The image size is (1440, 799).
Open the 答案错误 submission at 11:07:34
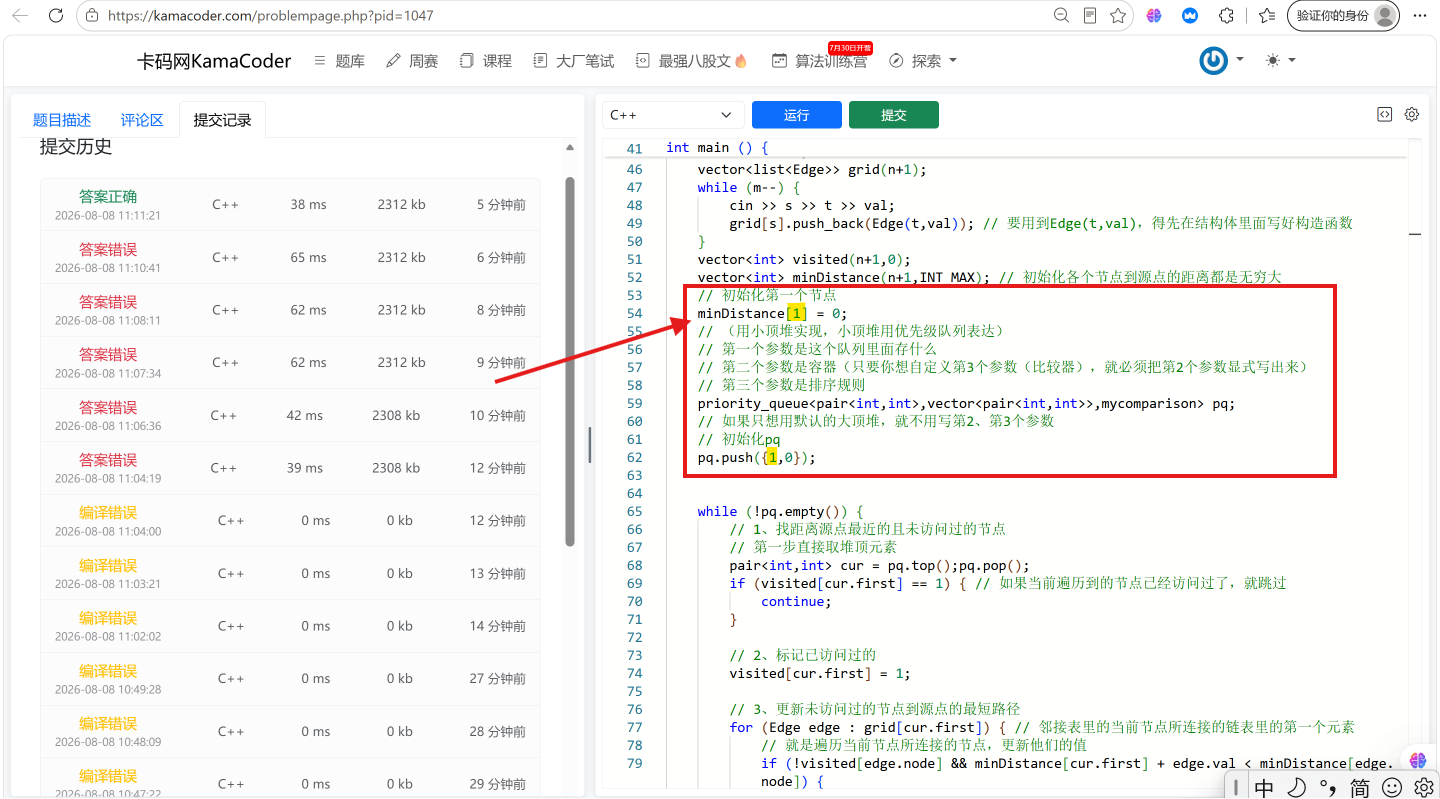pyautogui.click(x=290, y=363)
